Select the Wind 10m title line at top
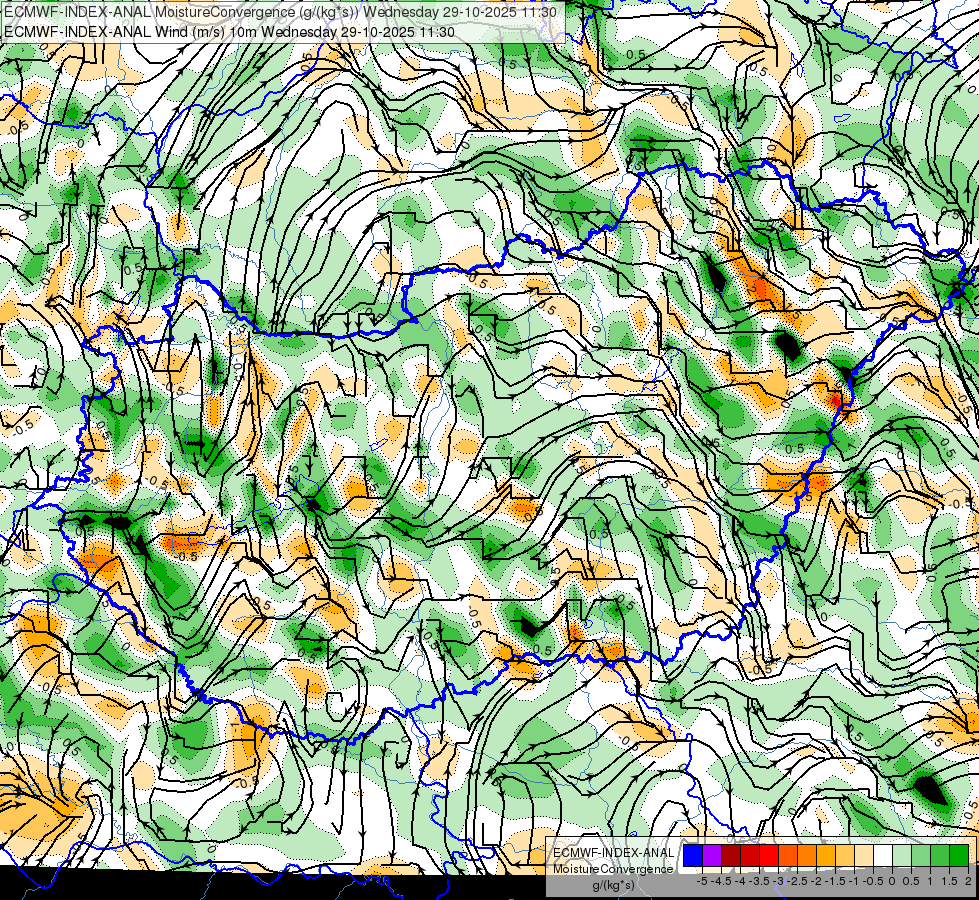This screenshot has height=900, width=979. click(x=229, y=32)
